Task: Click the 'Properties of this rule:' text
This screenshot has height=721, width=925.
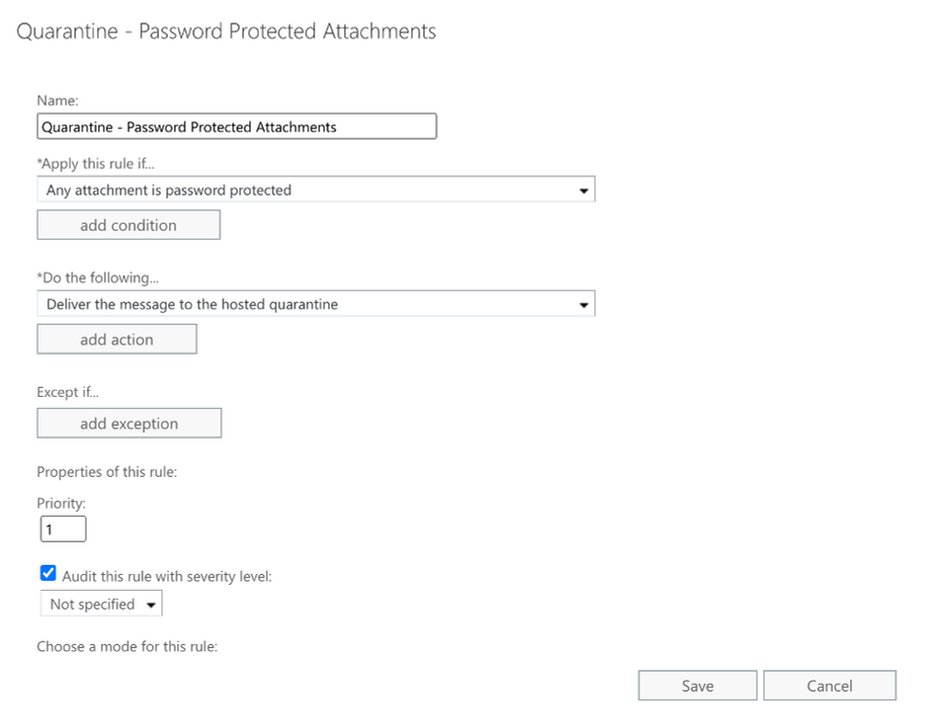Action: [x=107, y=472]
